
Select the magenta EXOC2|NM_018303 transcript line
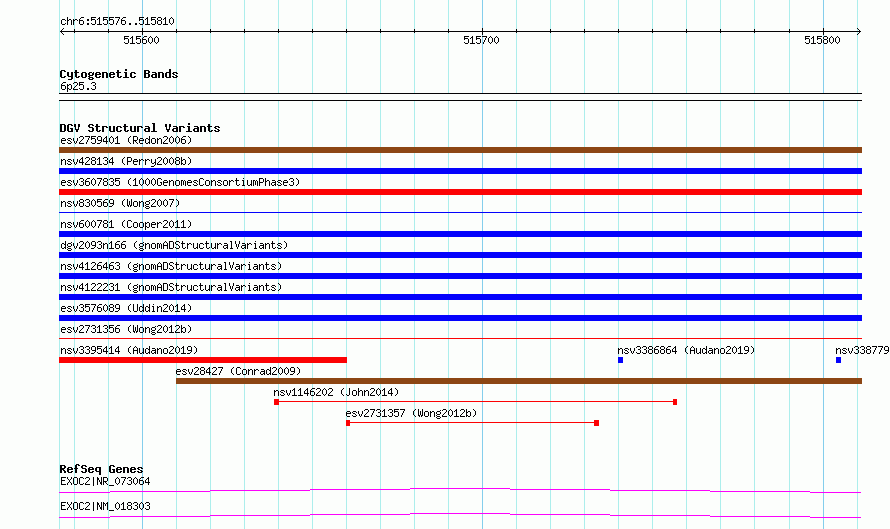click(x=460, y=515)
